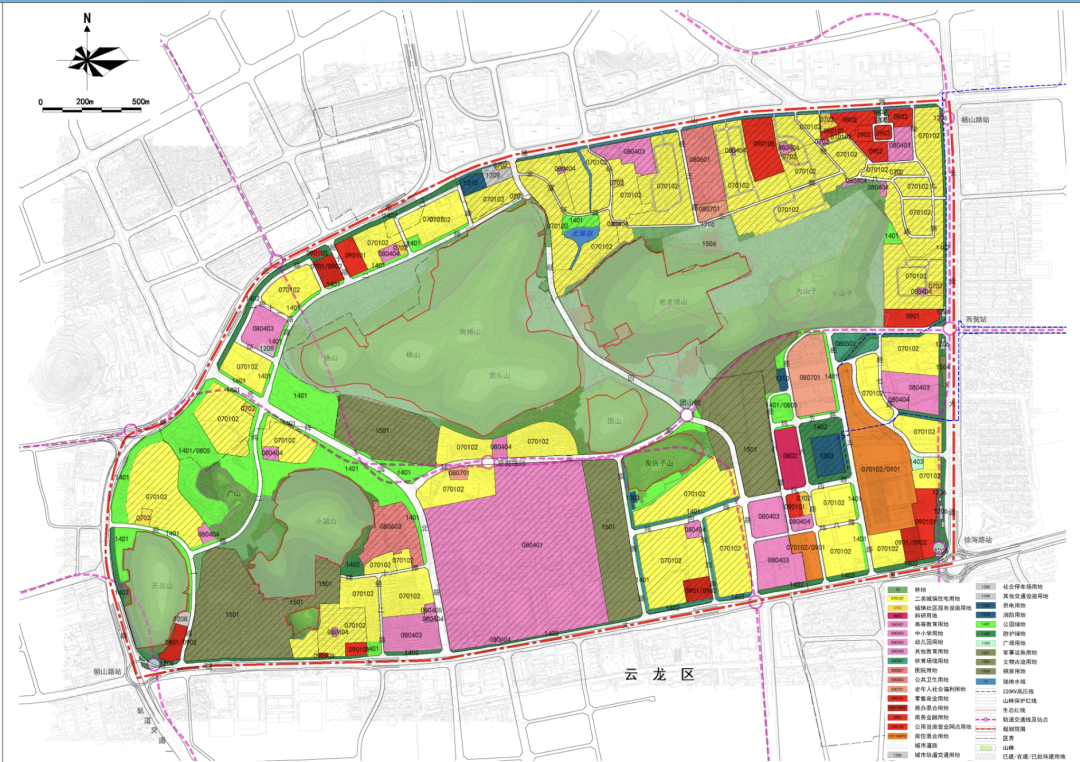Screen dimensions: 1080x762
Task: Click the 17 陆地水域 legend swatch
Action: (986, 681)
